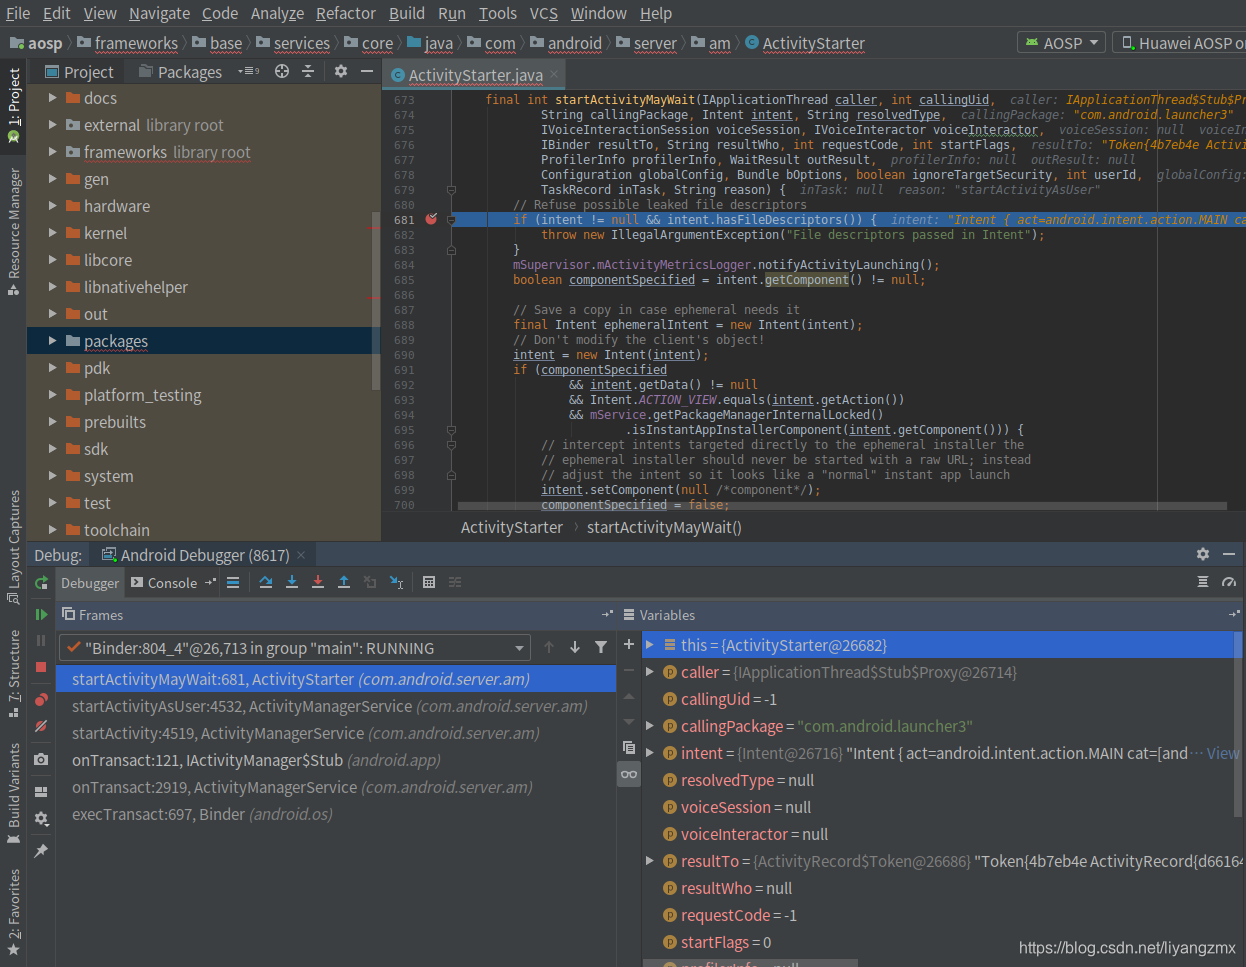Open the Evaluate Expression calculator icon
The width and height of the screenshot is (1246, 967).
click(x=428, y=583)
